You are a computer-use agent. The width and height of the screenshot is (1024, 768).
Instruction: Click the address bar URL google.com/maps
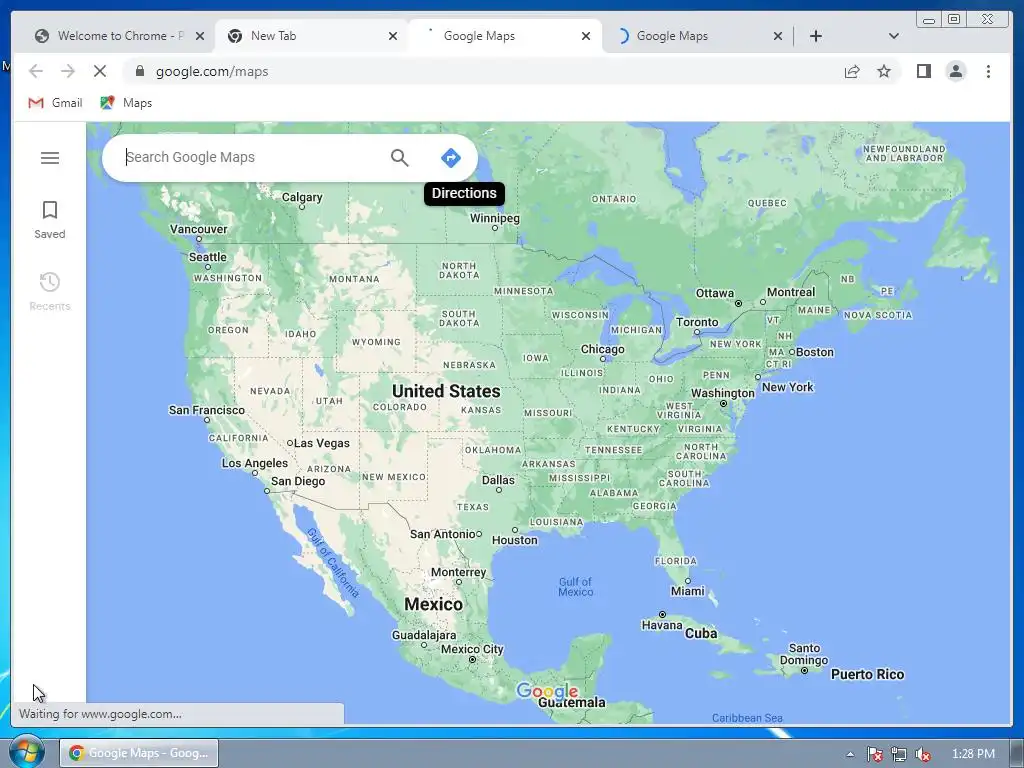tap(212, 71)
